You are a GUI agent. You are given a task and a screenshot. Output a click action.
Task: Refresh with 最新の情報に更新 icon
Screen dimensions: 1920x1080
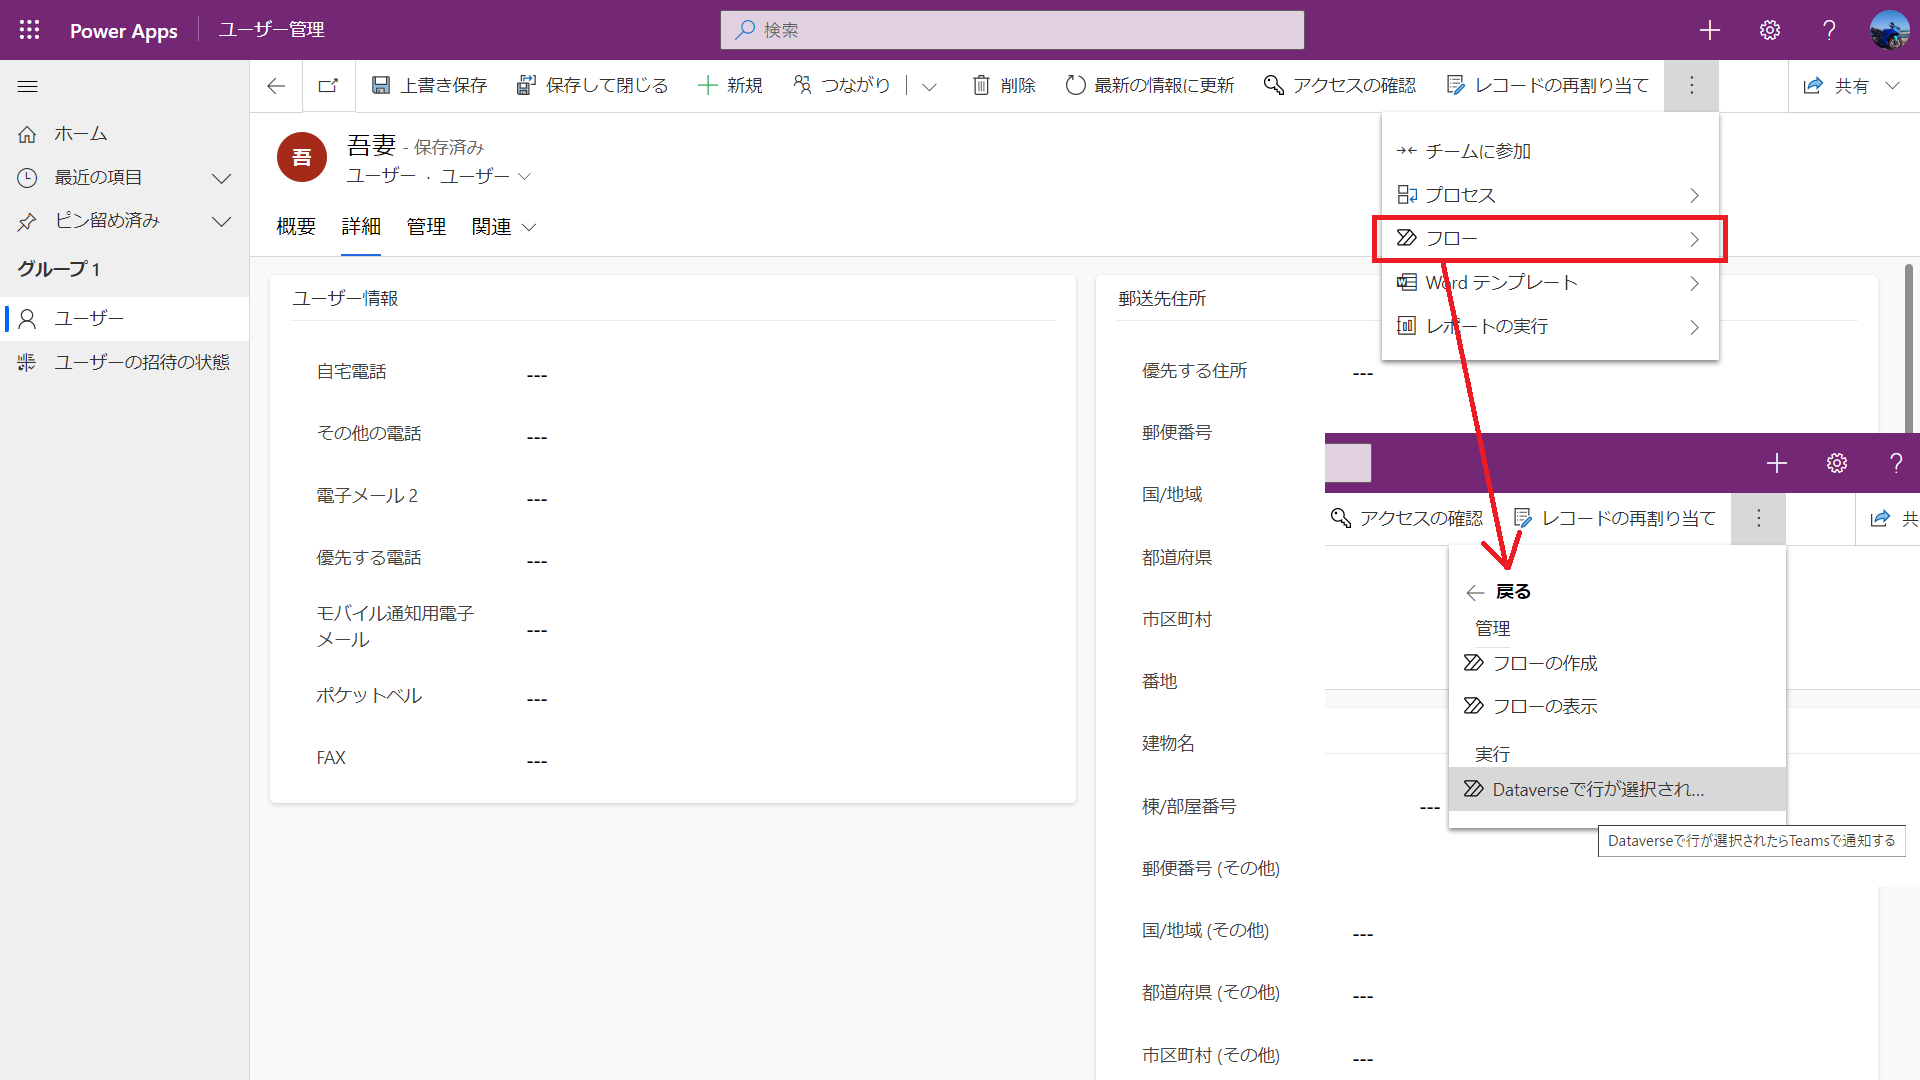pyautogui.click(x=1075, y=86)
